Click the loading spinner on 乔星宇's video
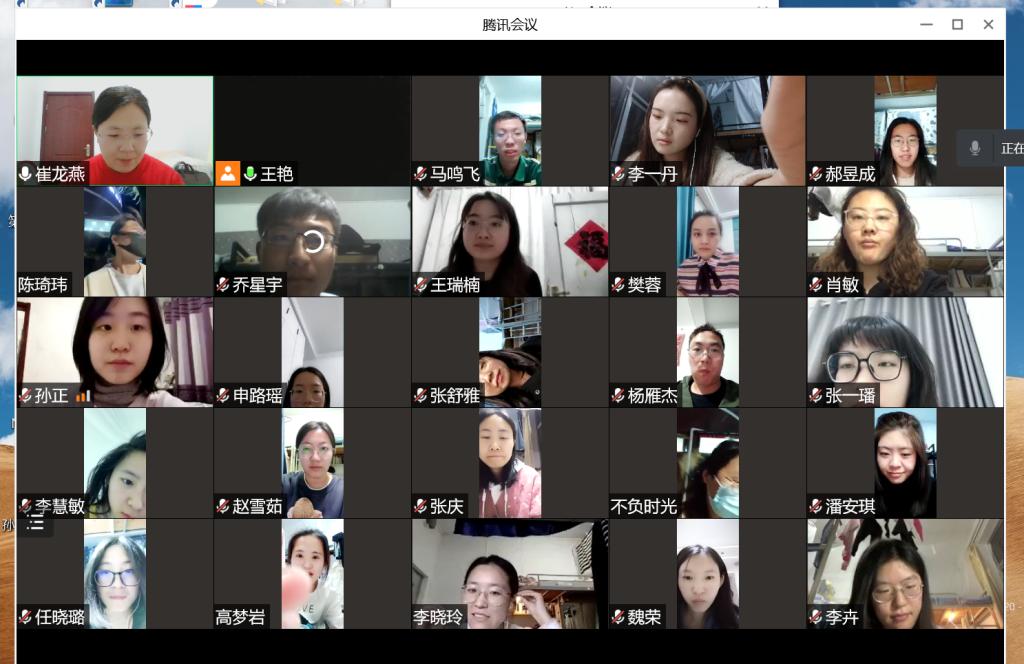Viewport: 1024px width, 664px height. (313, 241)
